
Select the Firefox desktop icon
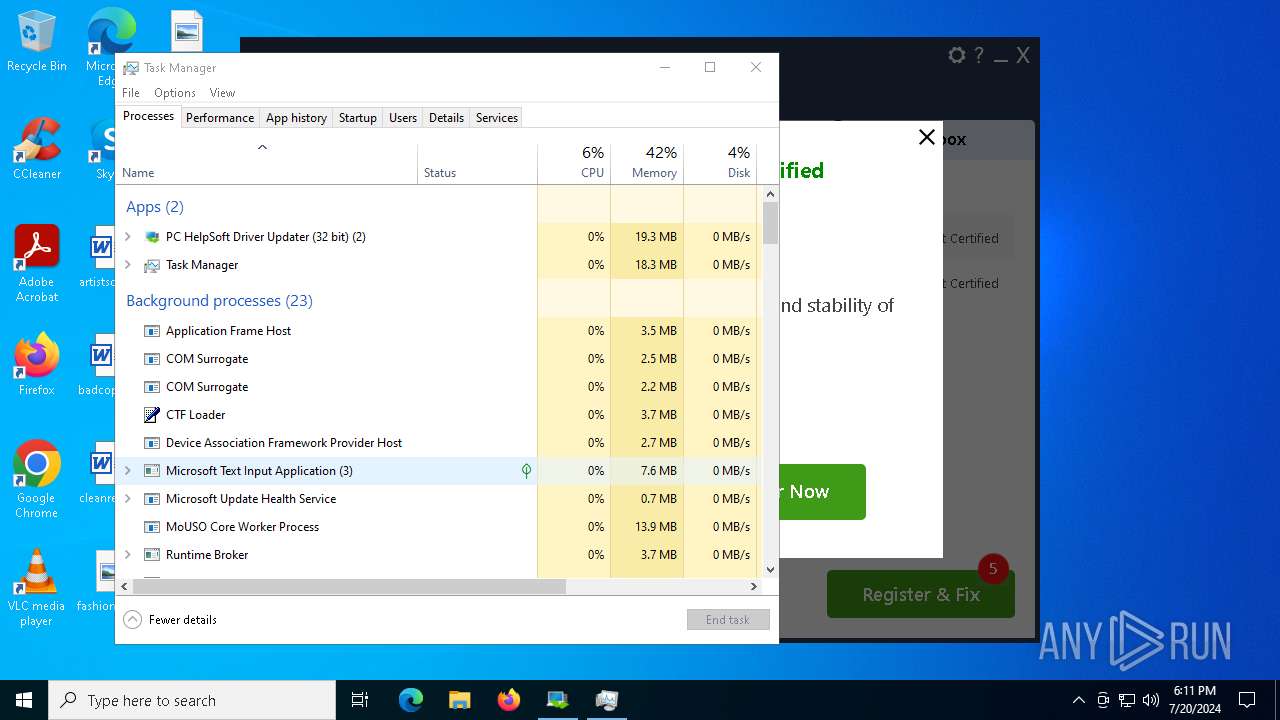coord(37,364)
